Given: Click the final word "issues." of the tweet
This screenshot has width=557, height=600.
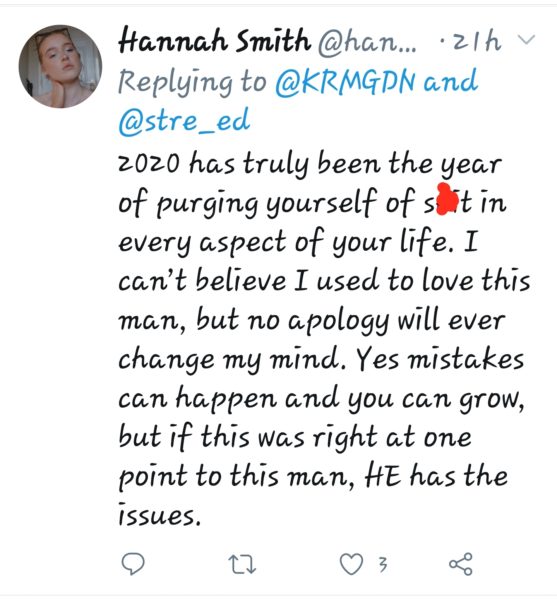Looking at the screenshot, I should 160,515.
